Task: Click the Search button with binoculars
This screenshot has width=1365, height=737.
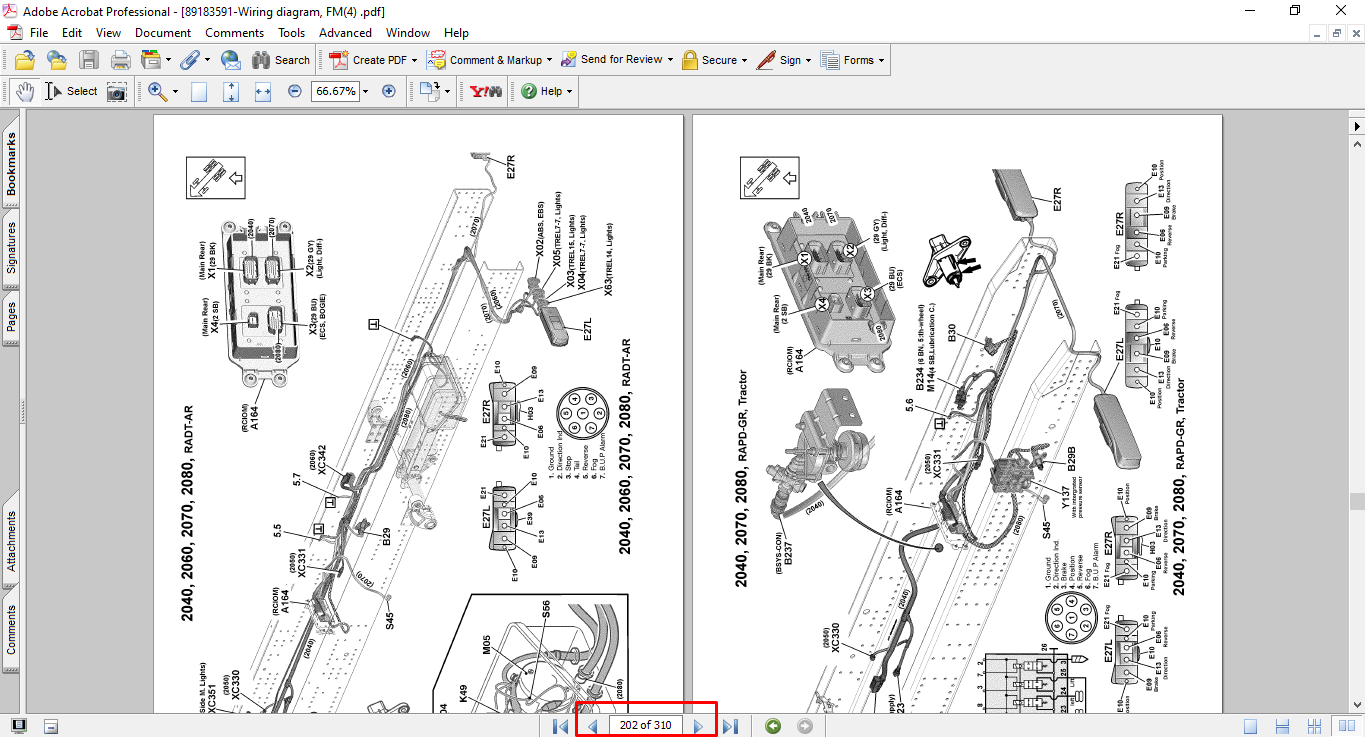Action: [x=281, y=60]
